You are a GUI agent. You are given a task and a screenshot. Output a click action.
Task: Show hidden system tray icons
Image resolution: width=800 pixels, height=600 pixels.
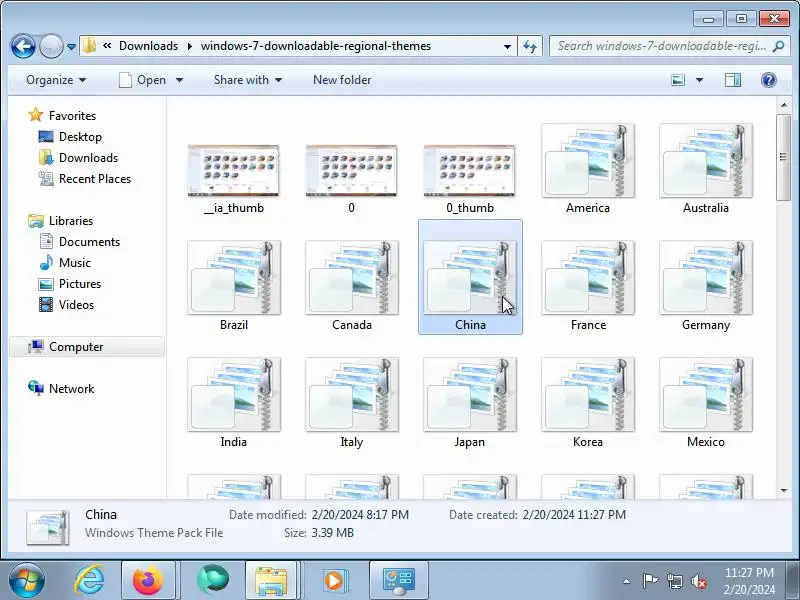point(627,581)
